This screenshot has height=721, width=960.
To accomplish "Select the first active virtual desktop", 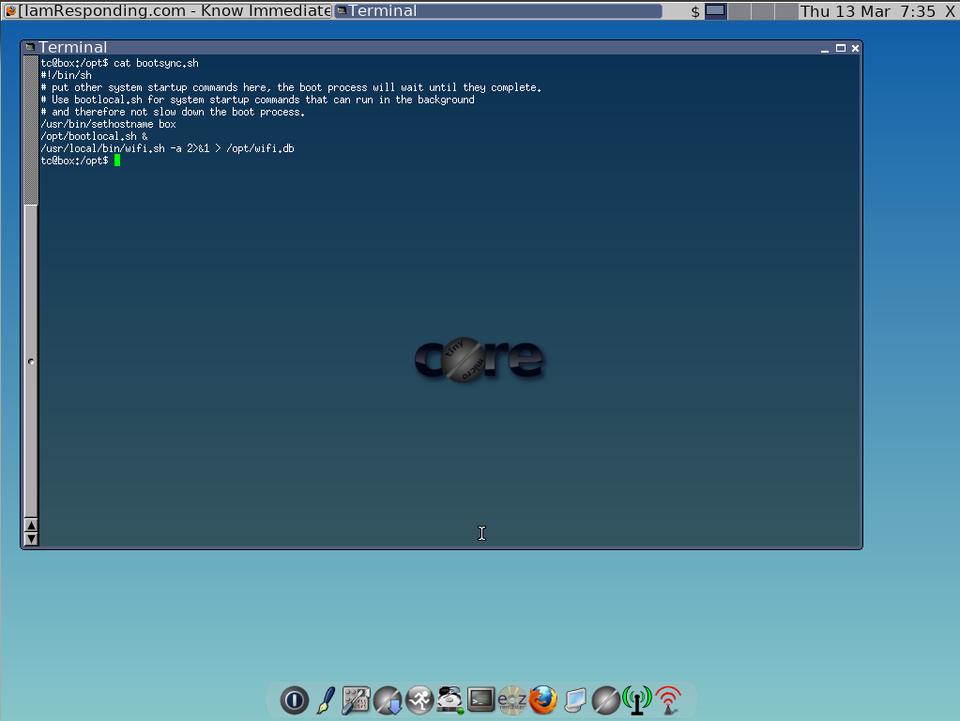I will tap(716, 11).
